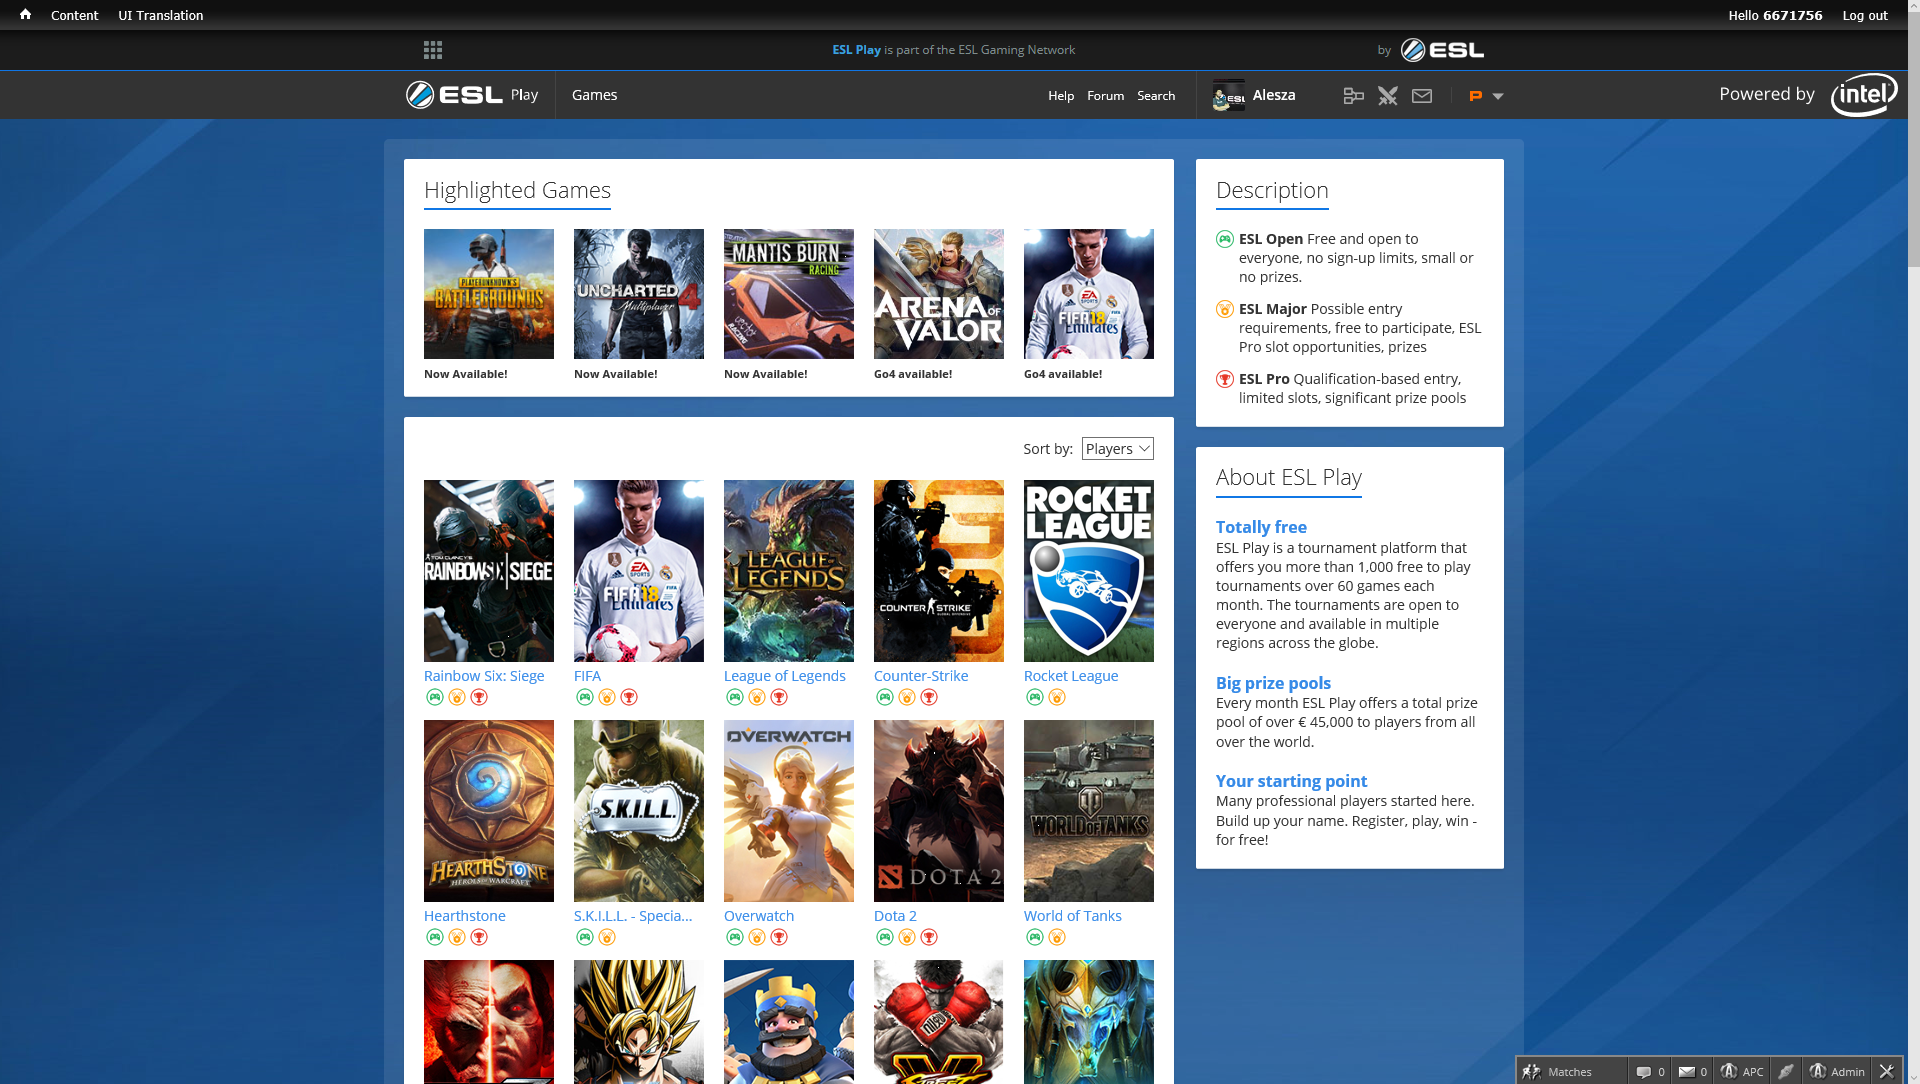Click the Log out link
The width and height of the screenshot is (1920, 1084).
1865,15
